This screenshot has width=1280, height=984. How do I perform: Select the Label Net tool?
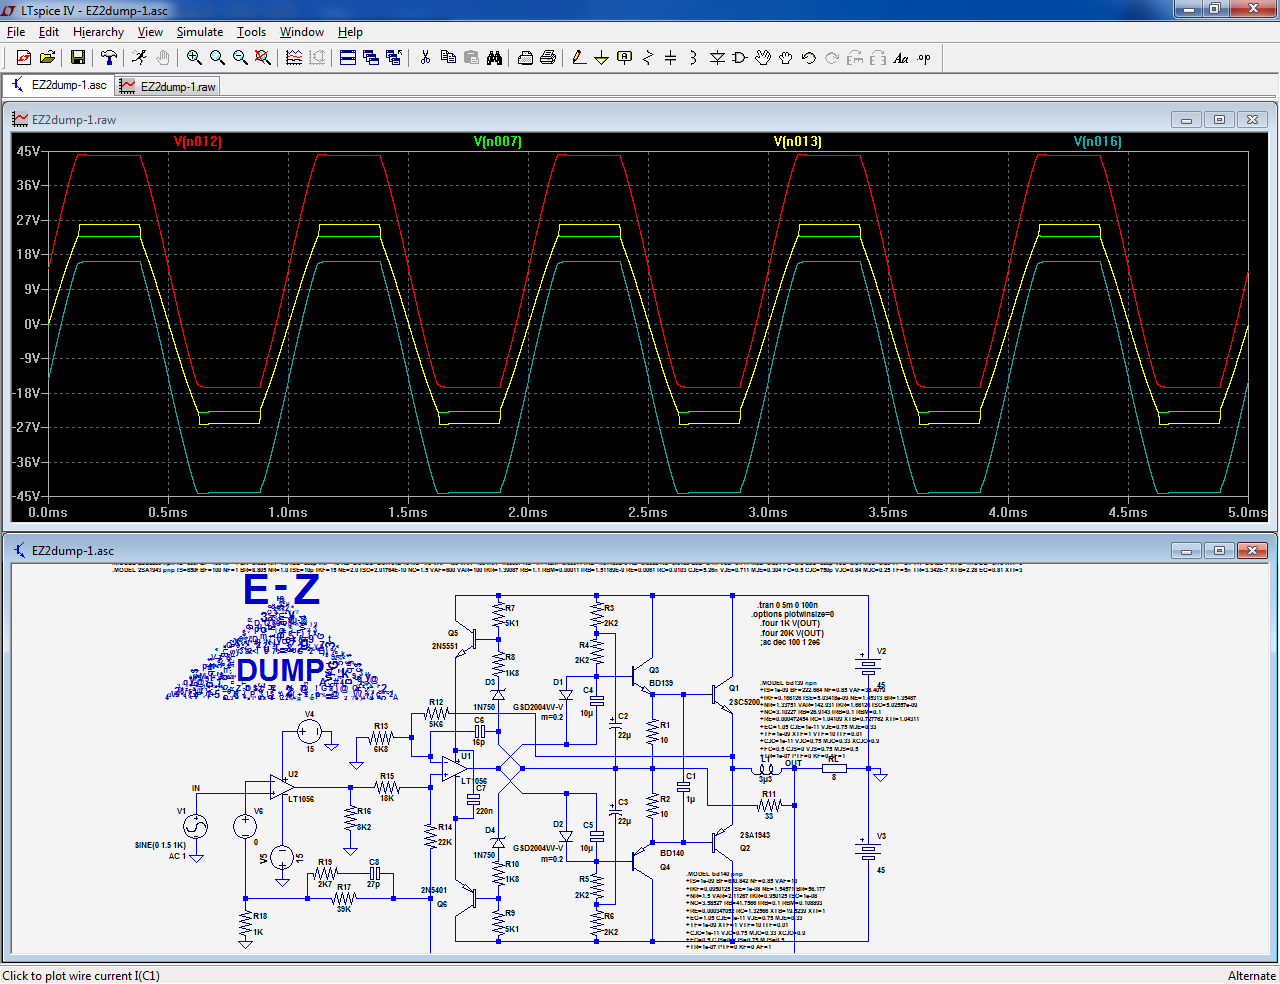[x=625, y=58]
